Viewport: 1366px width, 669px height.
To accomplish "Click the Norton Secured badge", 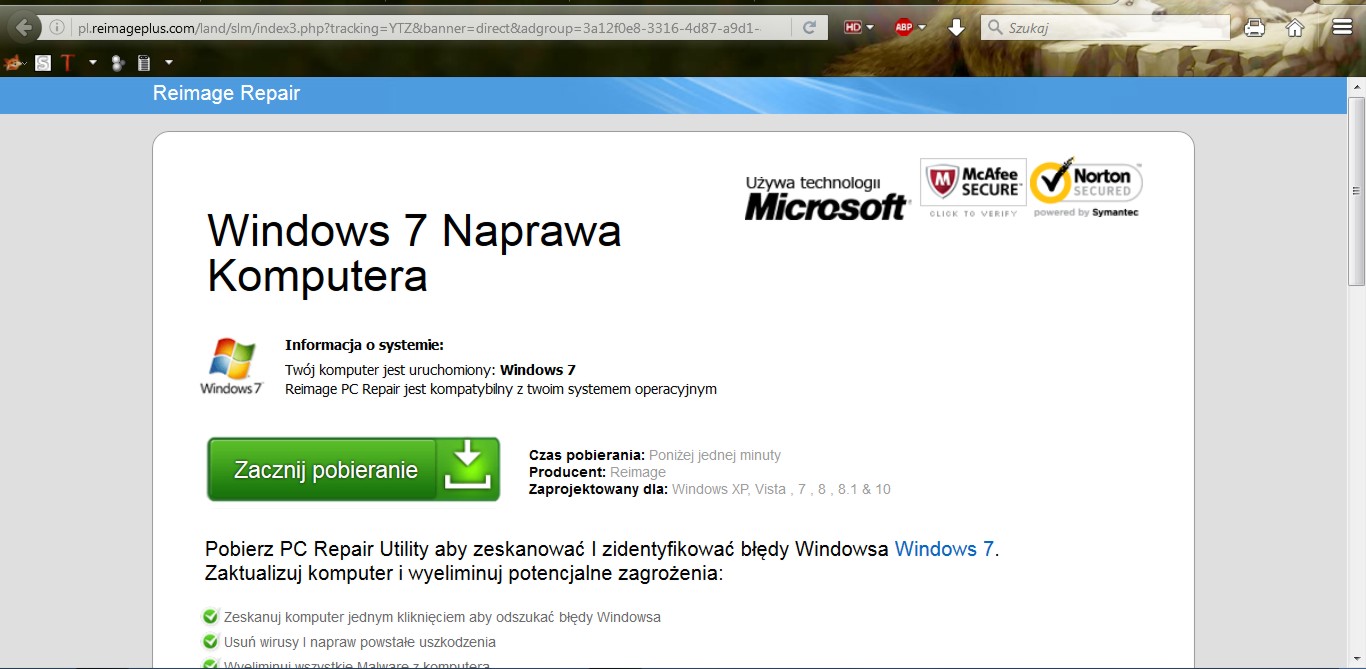I will point(1086,187).
